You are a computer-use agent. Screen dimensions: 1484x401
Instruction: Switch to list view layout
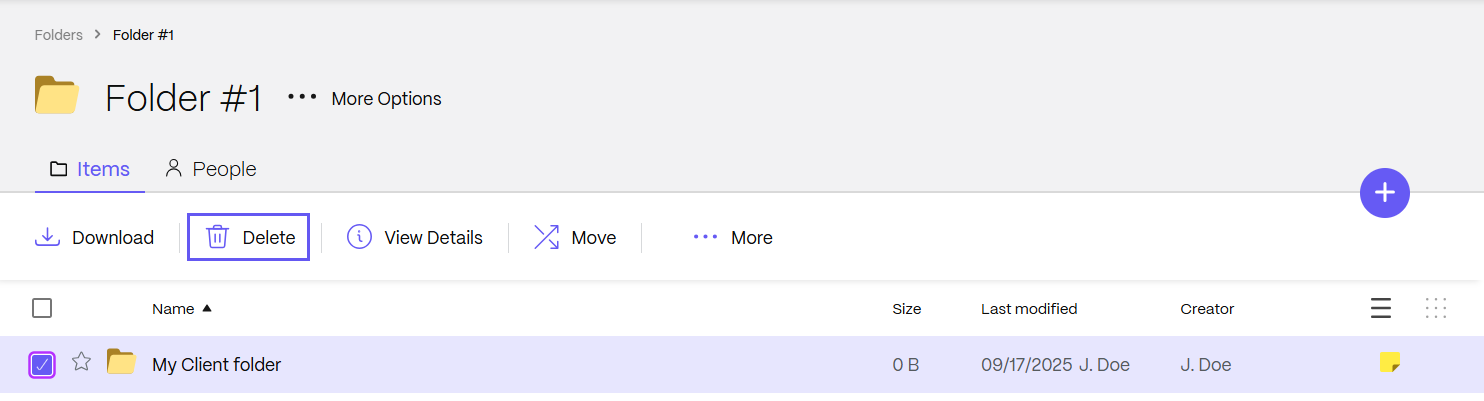(x=1380, y=308)
